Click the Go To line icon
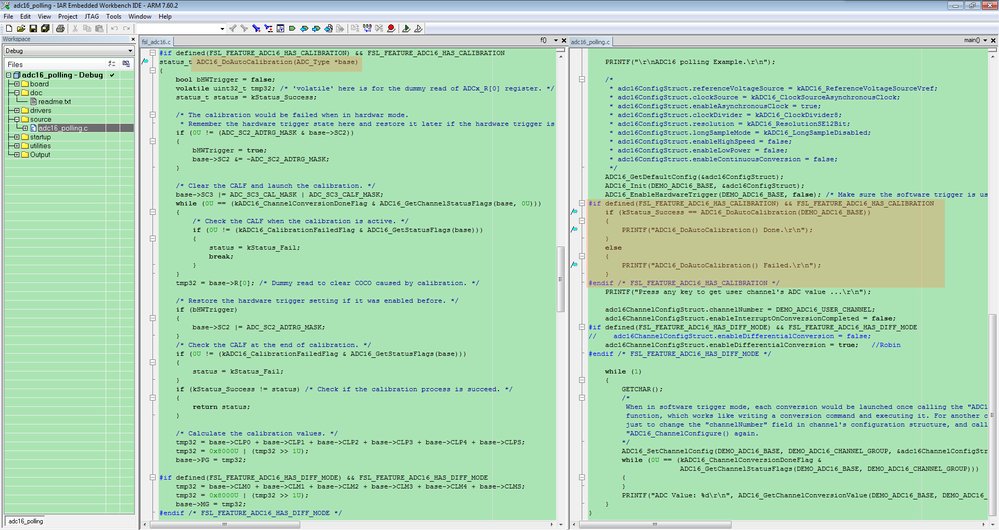The width and height of the screenshot is (999, 530). (280, 29)
